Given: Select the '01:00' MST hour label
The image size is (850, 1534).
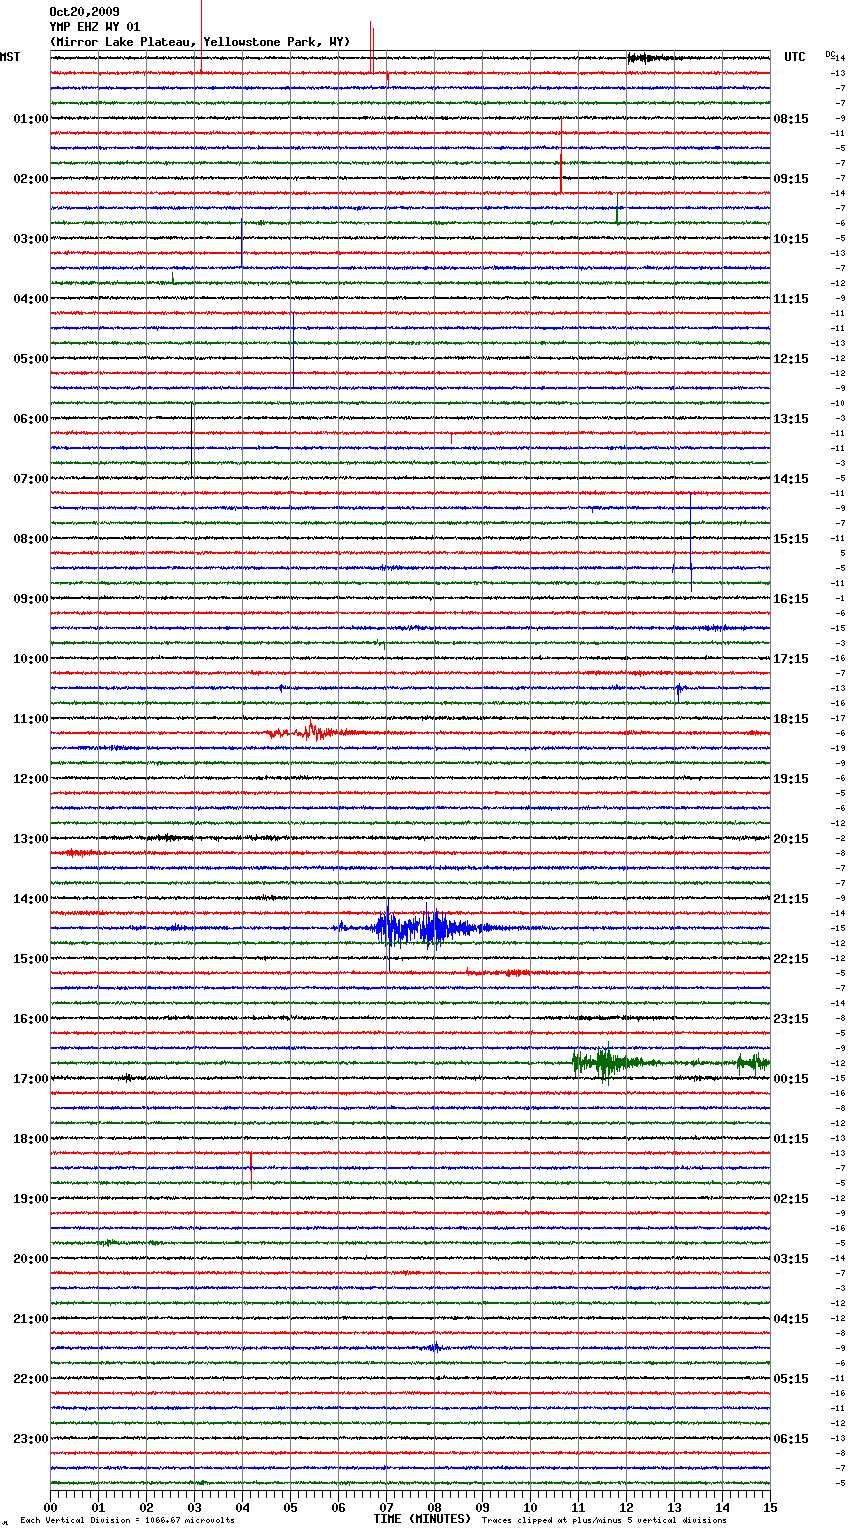Looking at the screenshot, I should [x=31, y=119].
